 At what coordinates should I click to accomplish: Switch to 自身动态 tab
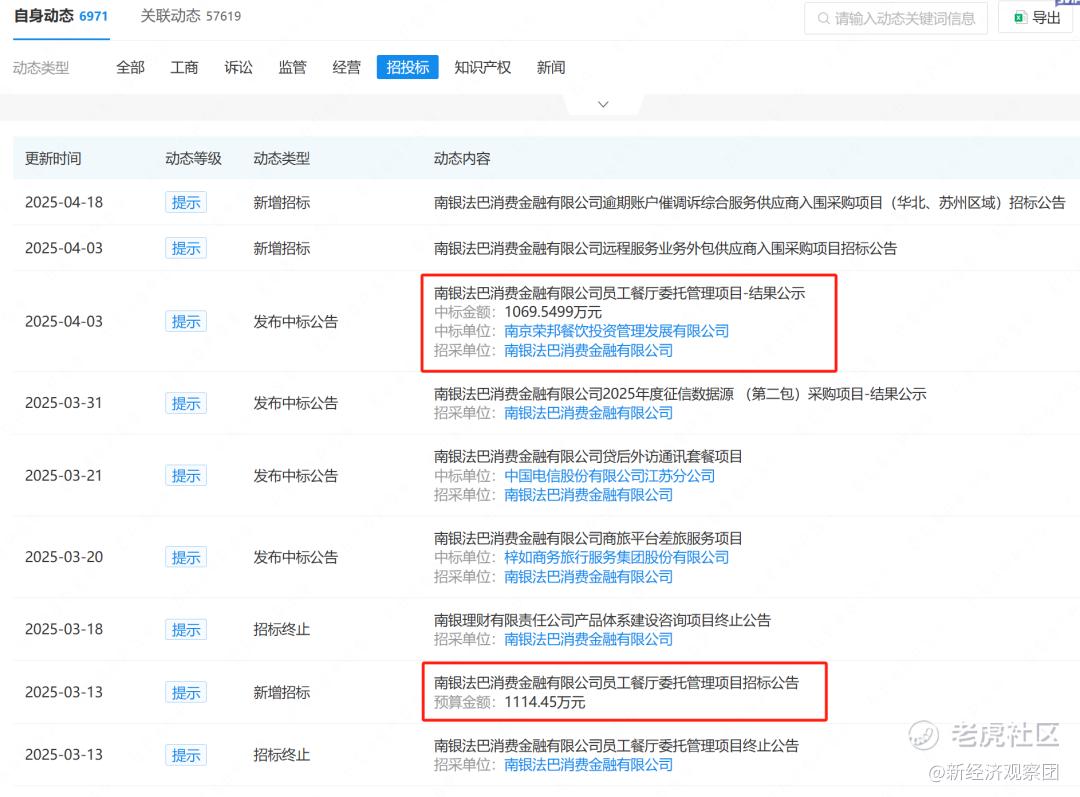(x=61, y=16)
